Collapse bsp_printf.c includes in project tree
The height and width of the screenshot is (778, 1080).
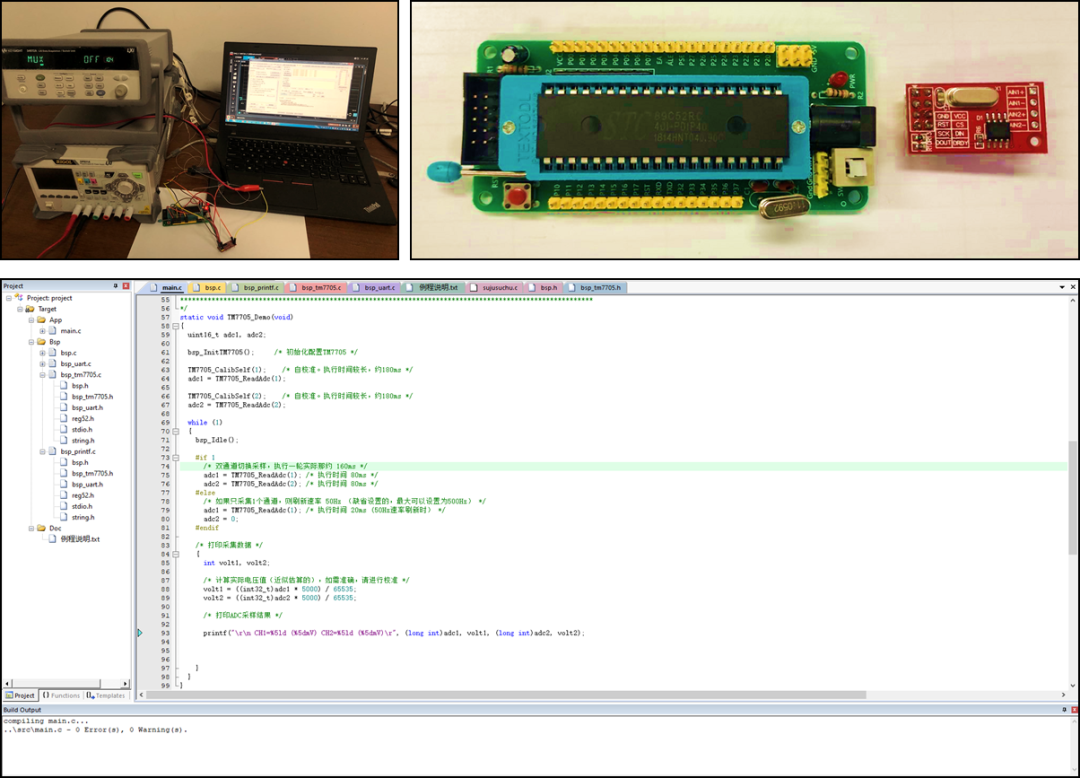[42, 452]
